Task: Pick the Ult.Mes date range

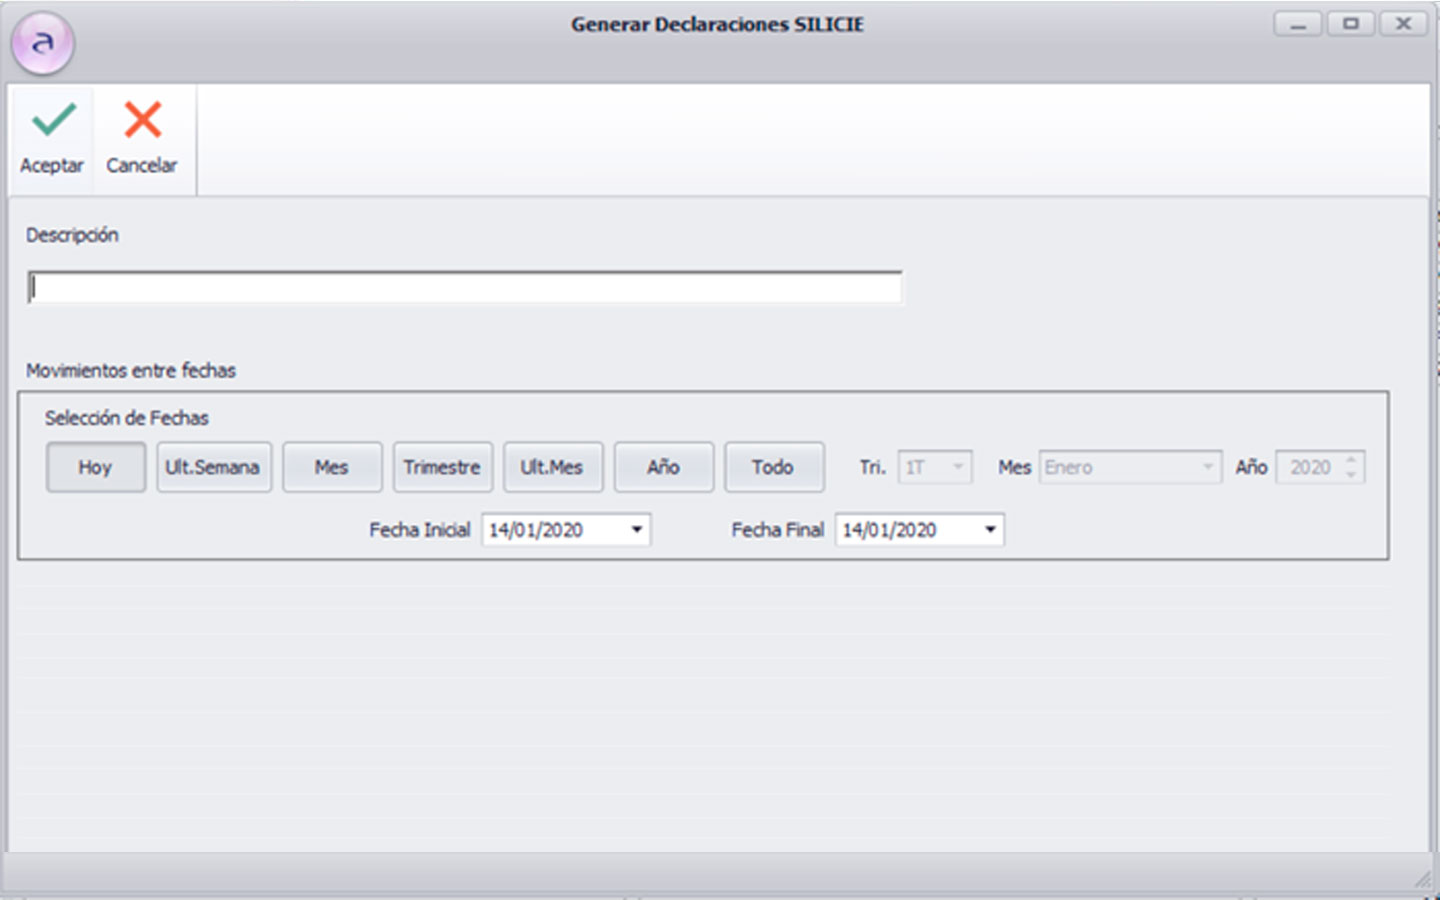Action: click(552, 467)
